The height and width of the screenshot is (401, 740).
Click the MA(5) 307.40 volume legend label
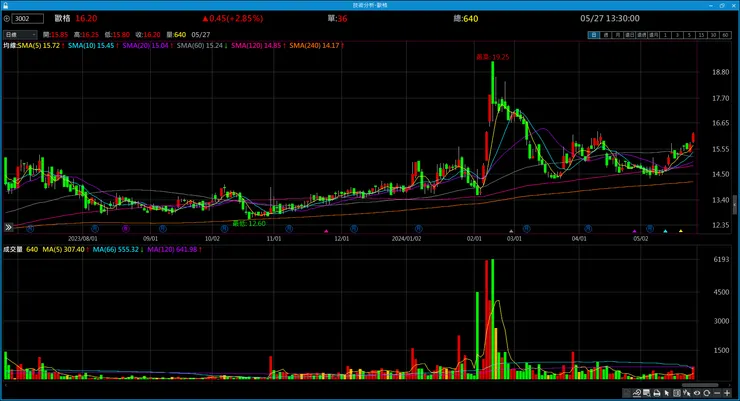click(x=64, y=250)
